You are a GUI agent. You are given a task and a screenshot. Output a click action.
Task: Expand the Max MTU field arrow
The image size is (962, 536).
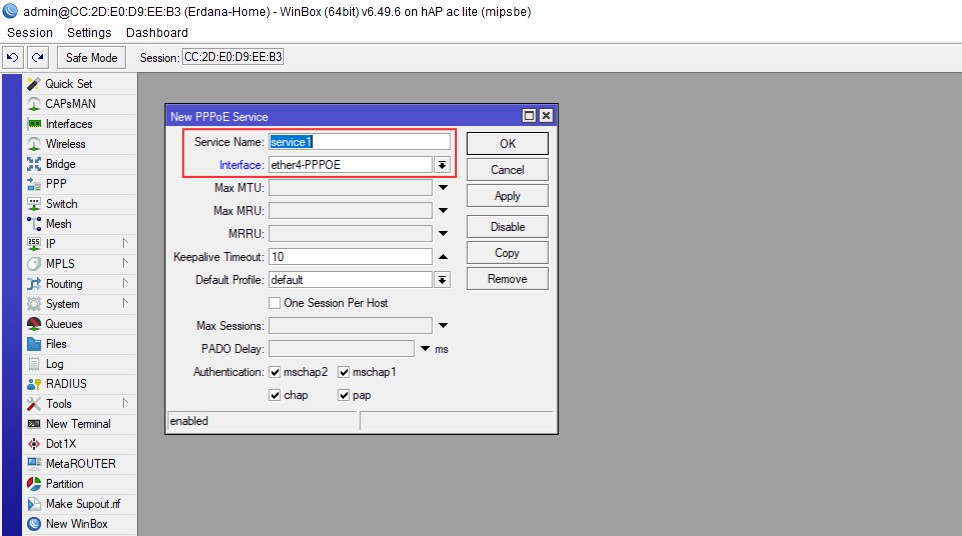point(442,187)
